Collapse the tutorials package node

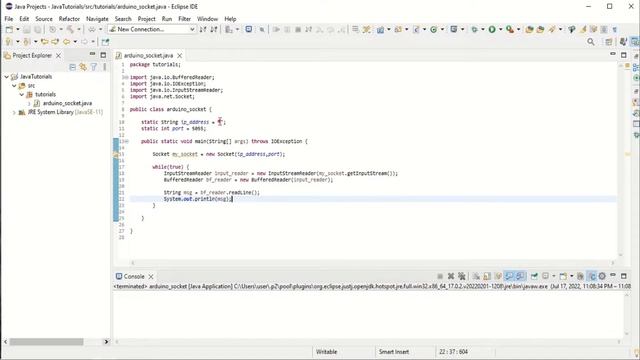tap(22, 94)
